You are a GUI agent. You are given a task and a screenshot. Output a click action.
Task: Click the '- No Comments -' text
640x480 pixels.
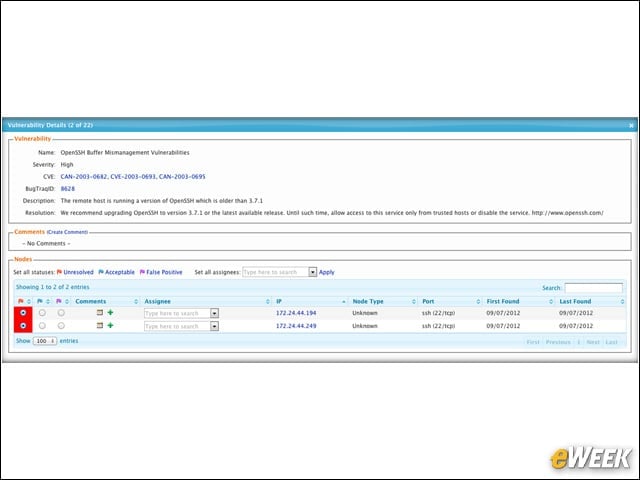point(46,243)
